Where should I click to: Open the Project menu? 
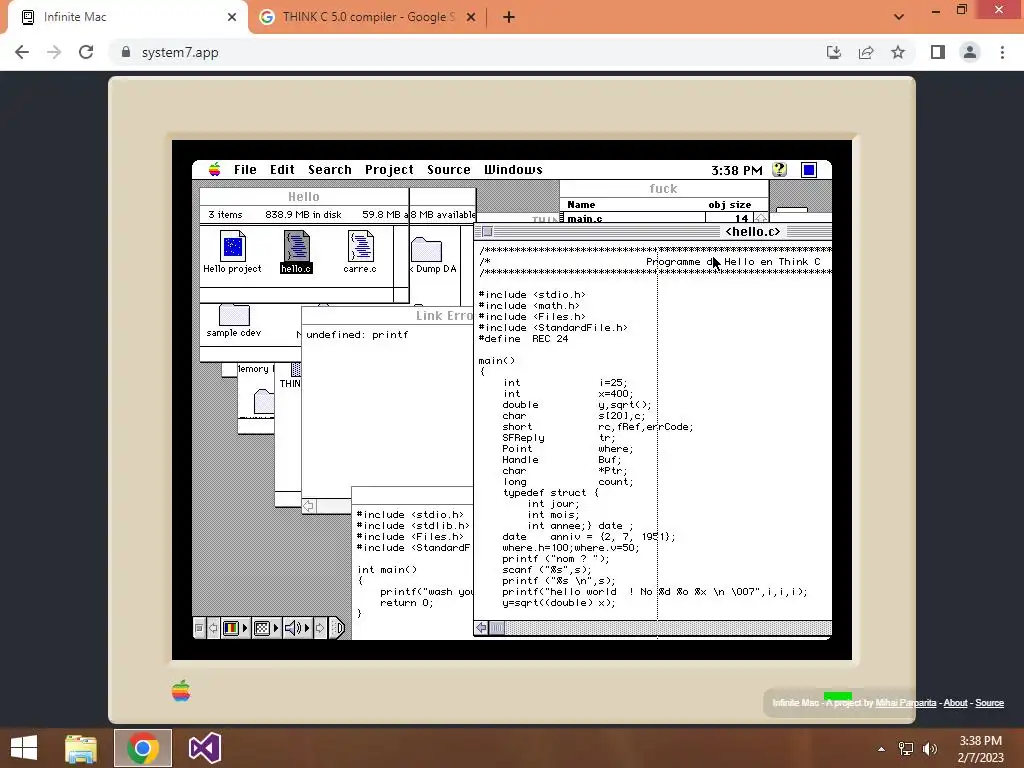[389, 170]
